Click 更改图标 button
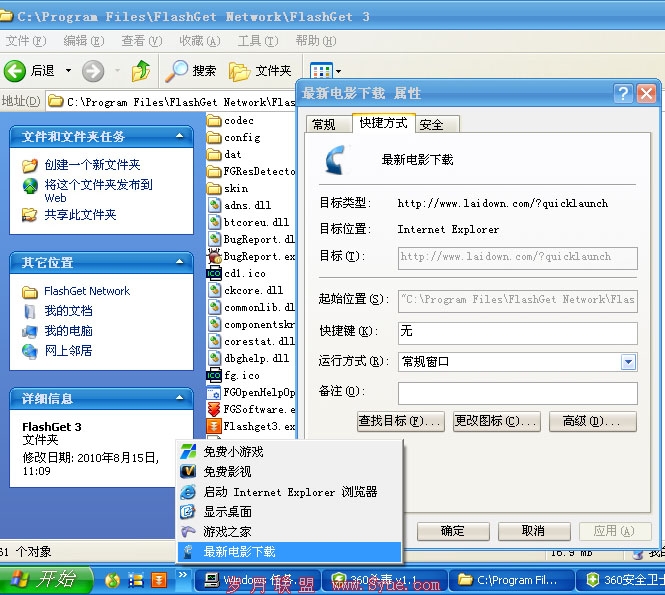The height and width of the screenshot is (595, 665). coord(497,421)
